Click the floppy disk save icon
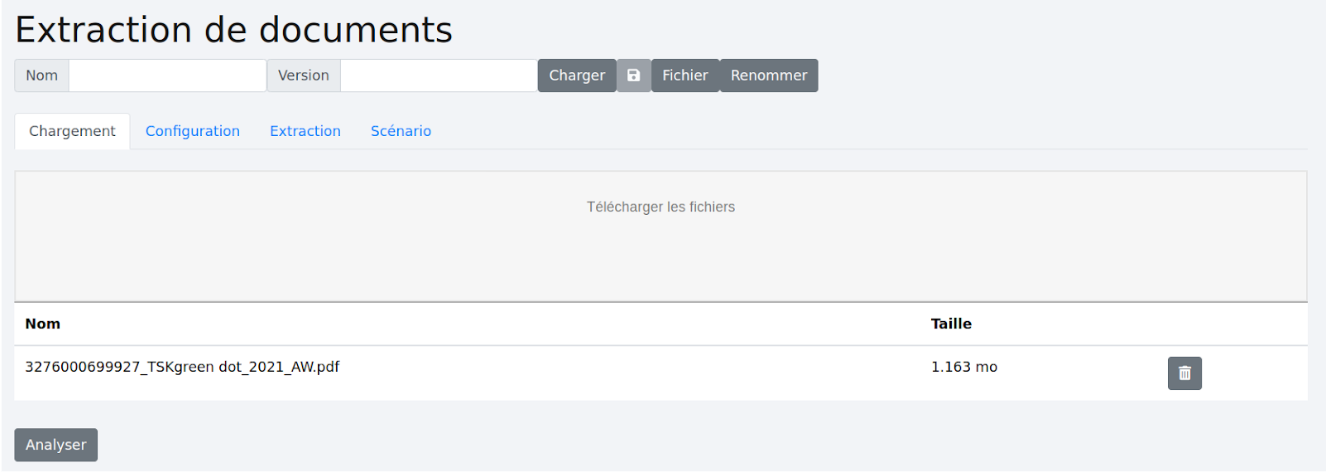Screen dimensions: 1327x473 tap(633, 76)
